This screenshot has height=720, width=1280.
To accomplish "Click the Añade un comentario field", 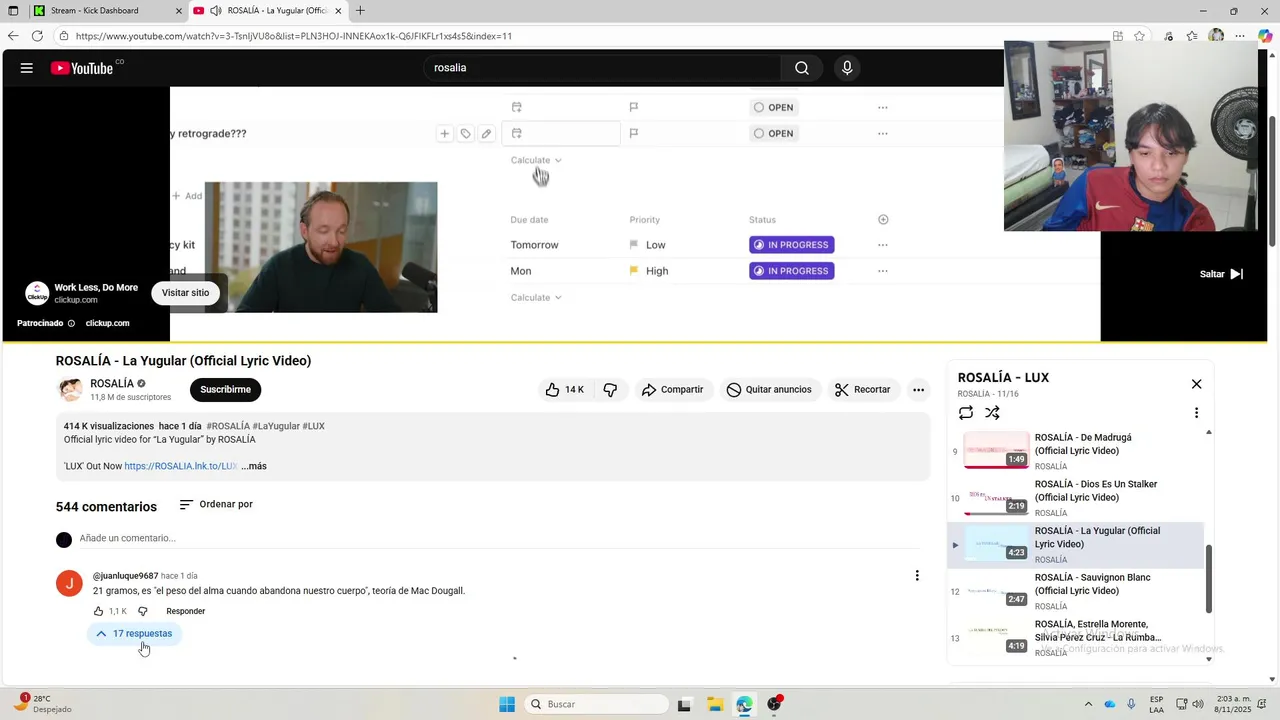I will (x=499, y=538).
